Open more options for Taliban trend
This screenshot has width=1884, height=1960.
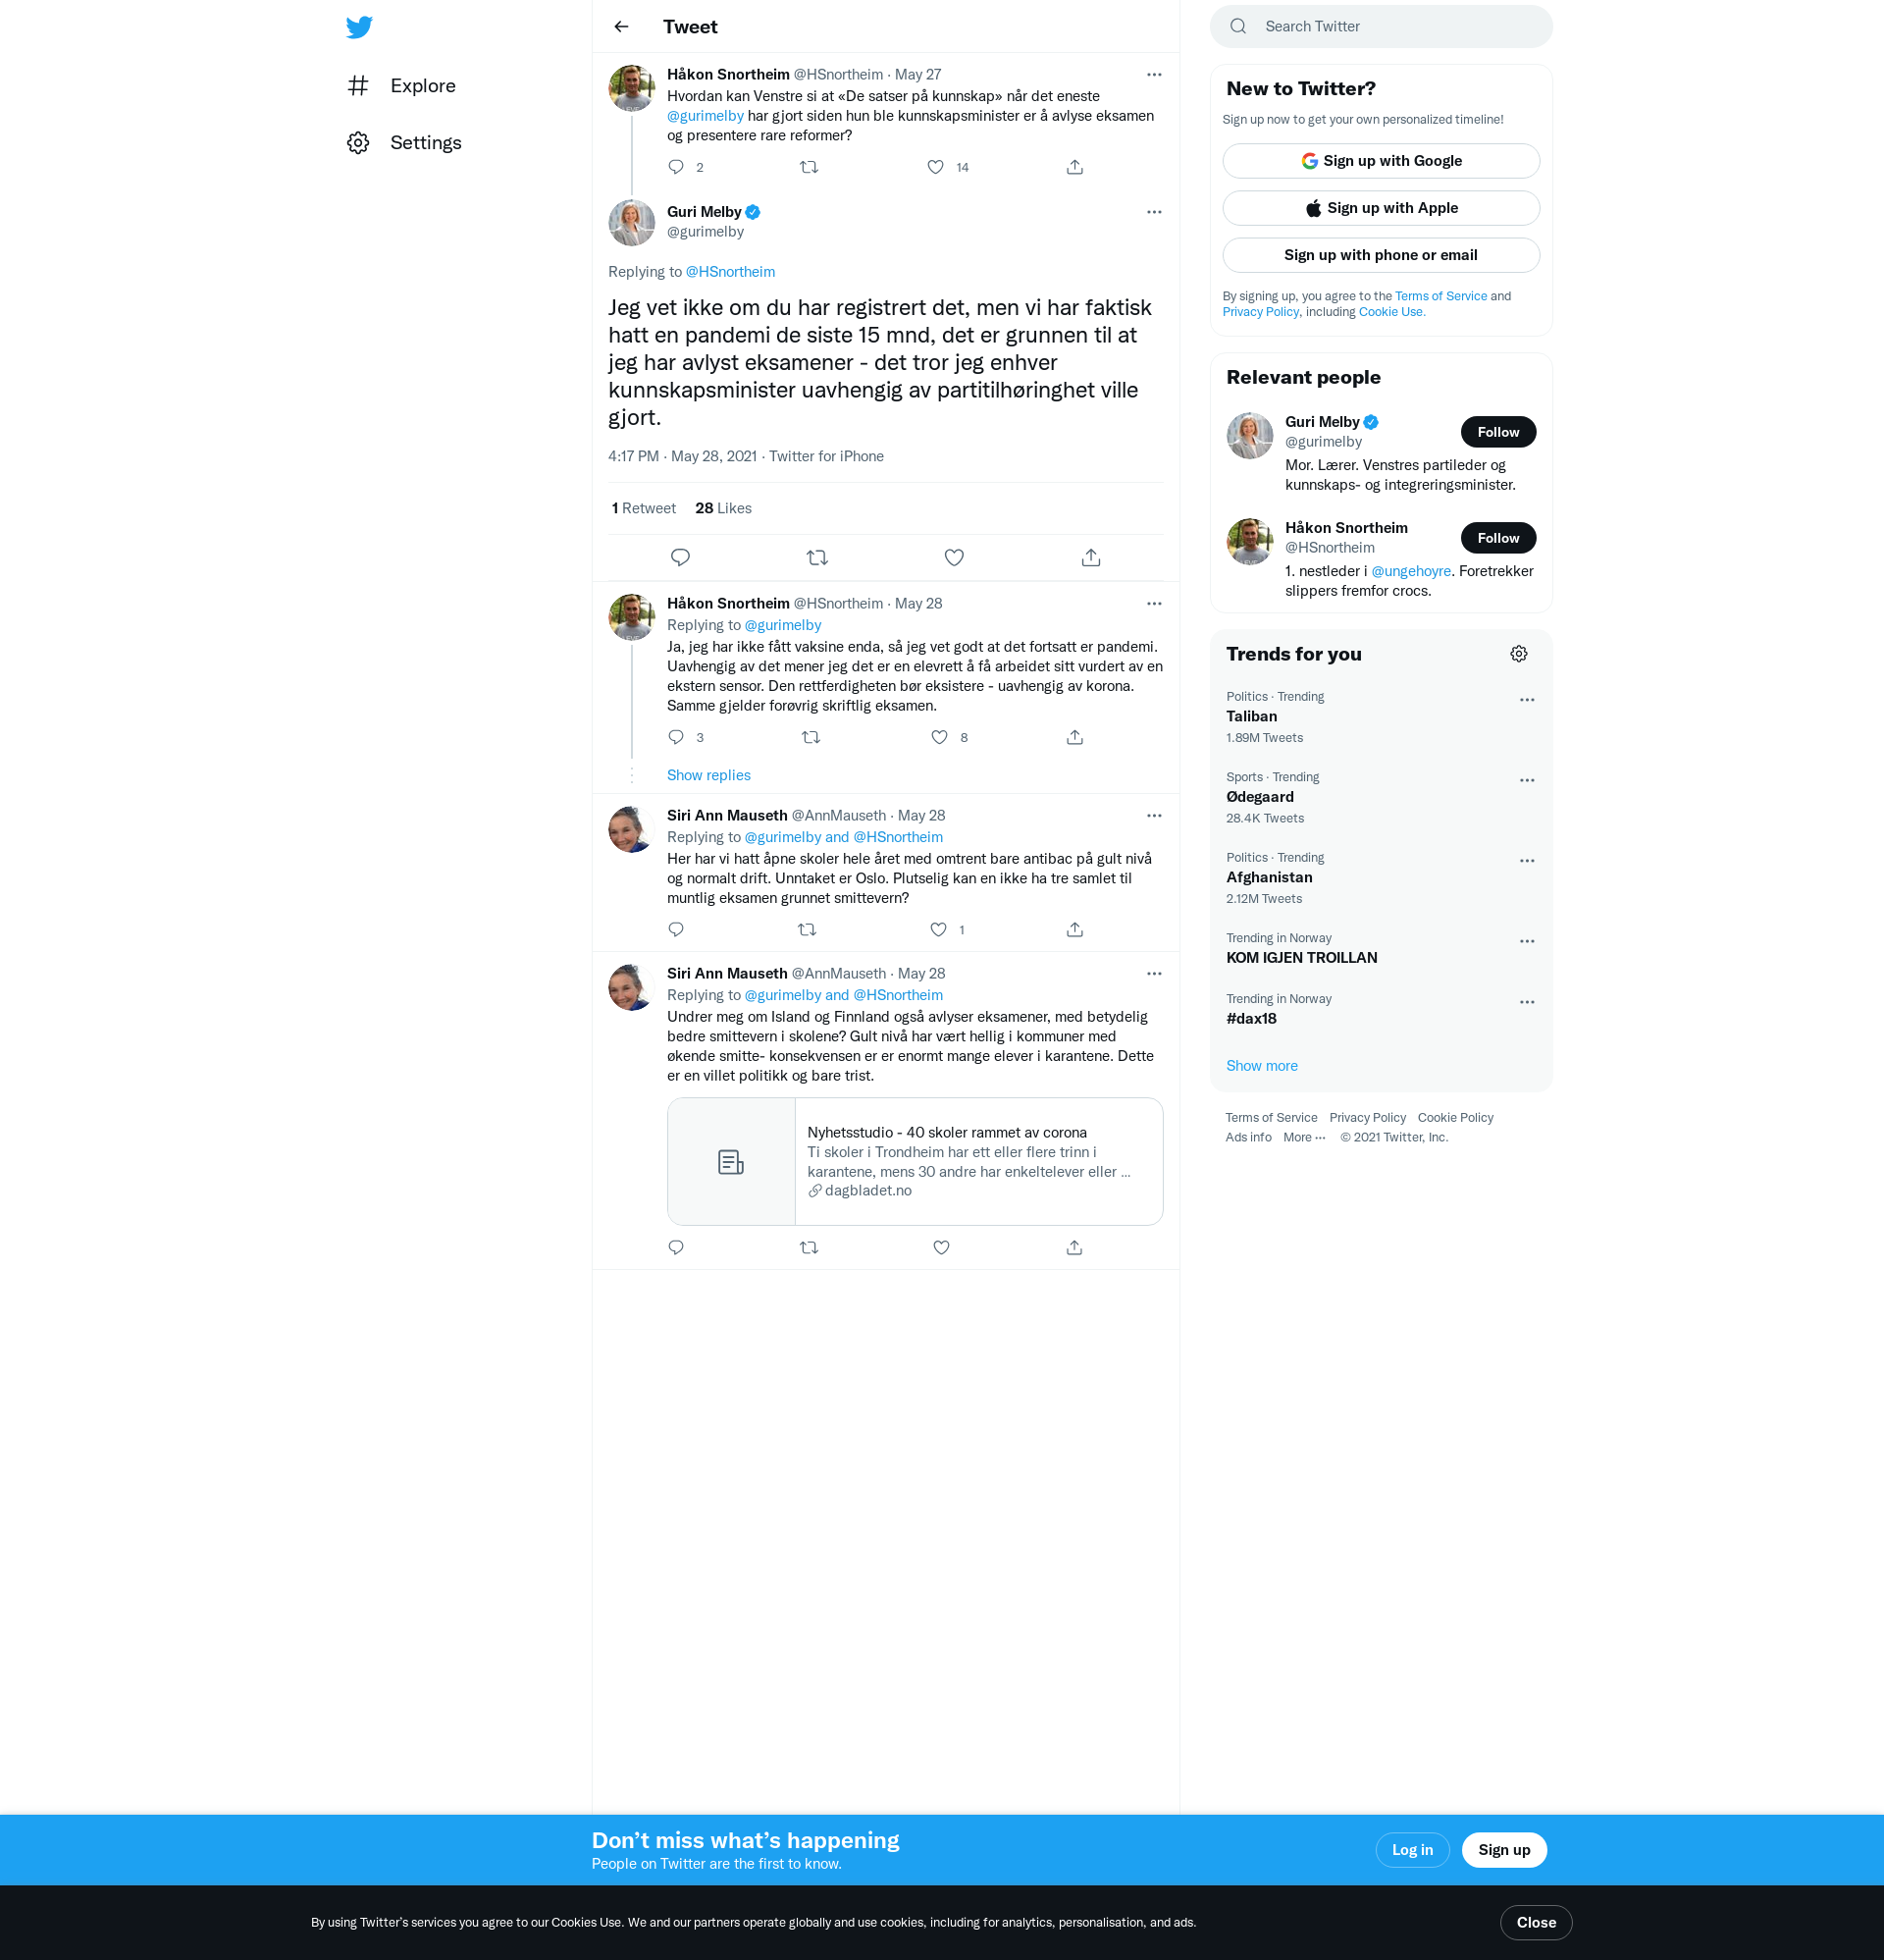(x=1527, y=700)
